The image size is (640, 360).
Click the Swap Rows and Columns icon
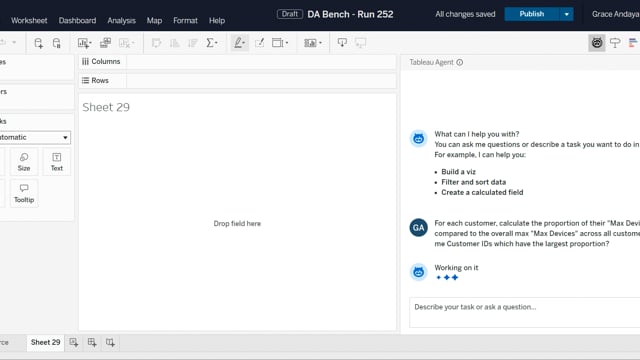pyautogui.click(x=156, y=43)
